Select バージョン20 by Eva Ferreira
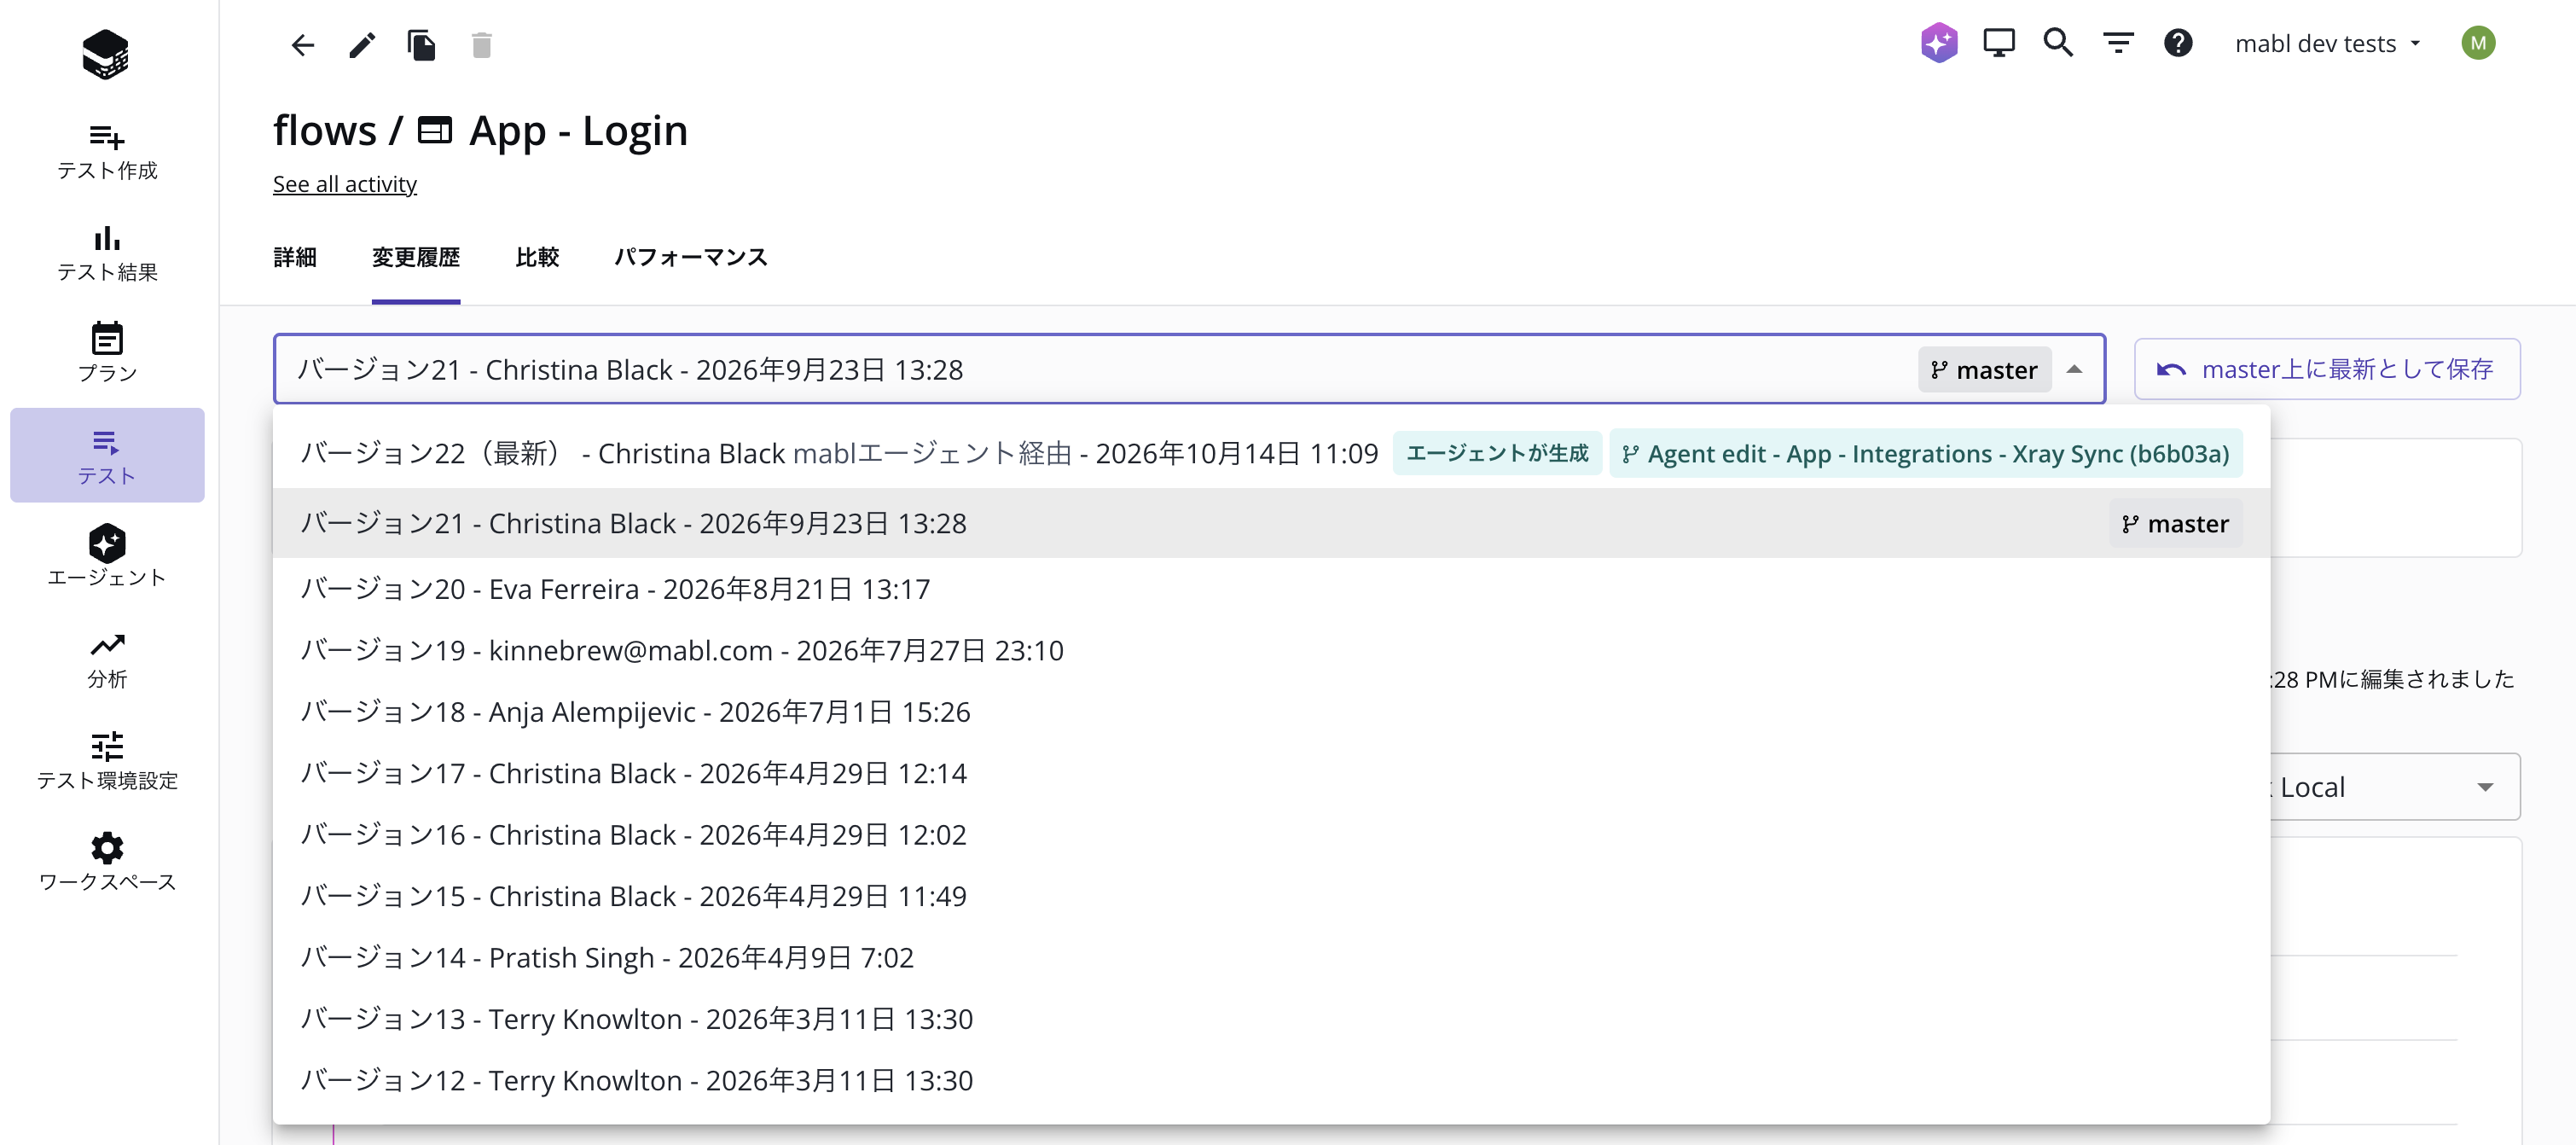The width and height of the screenshot is (2576, 1145). (x=1271, y=589)
